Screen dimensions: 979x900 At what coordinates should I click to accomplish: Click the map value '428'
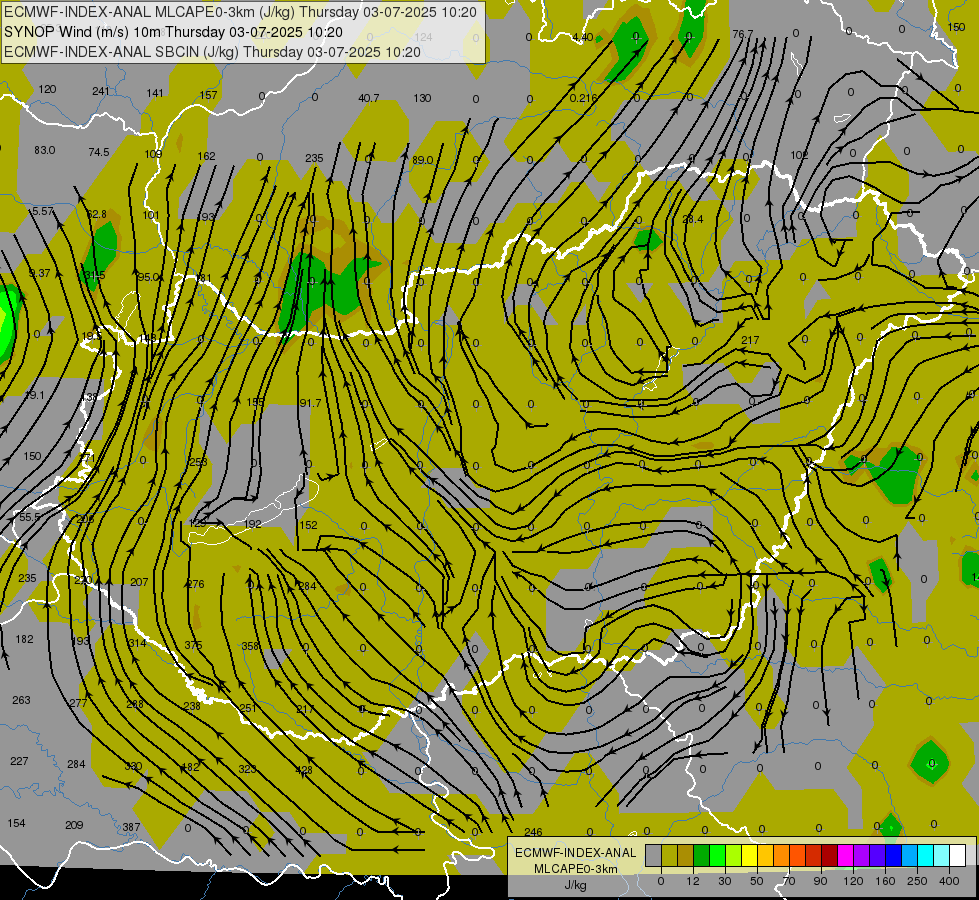pyautogui.click(x=304, y=770)
